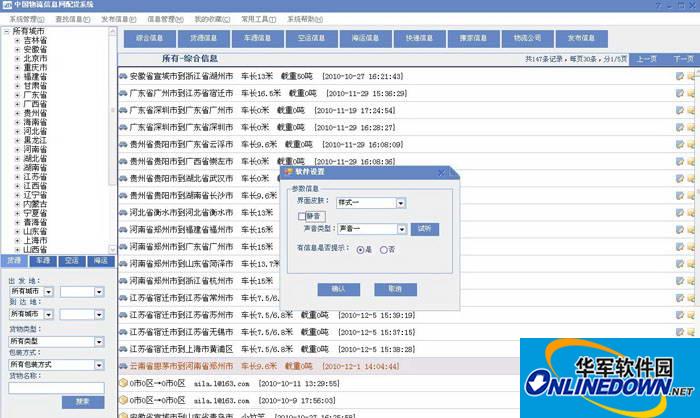Switch to the 车源信息 tab
The width and height of the screenshot is (700, 418).
[258, 38]
